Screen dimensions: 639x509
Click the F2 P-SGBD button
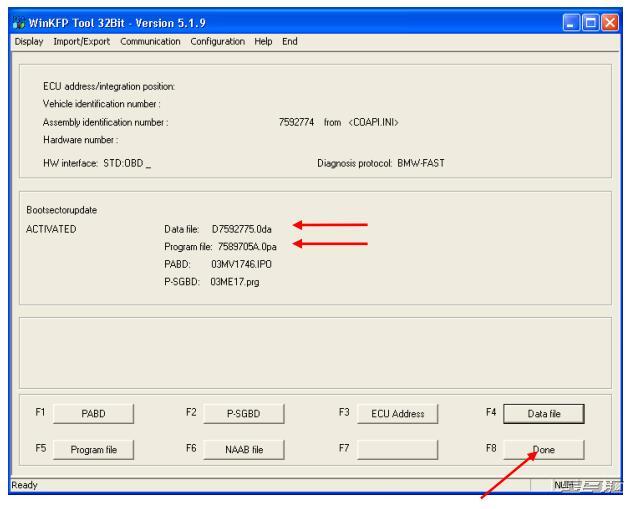pos(244,414)
